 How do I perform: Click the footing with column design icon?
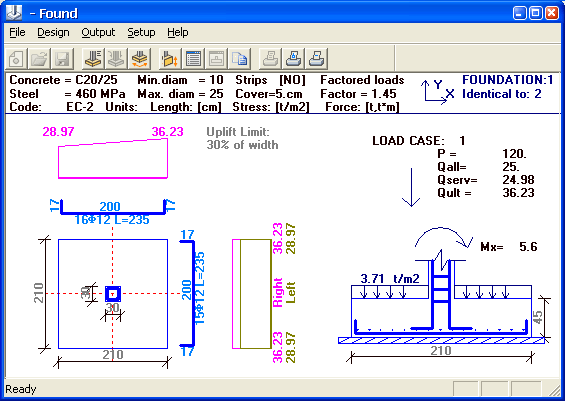click(x=93, y=59)
